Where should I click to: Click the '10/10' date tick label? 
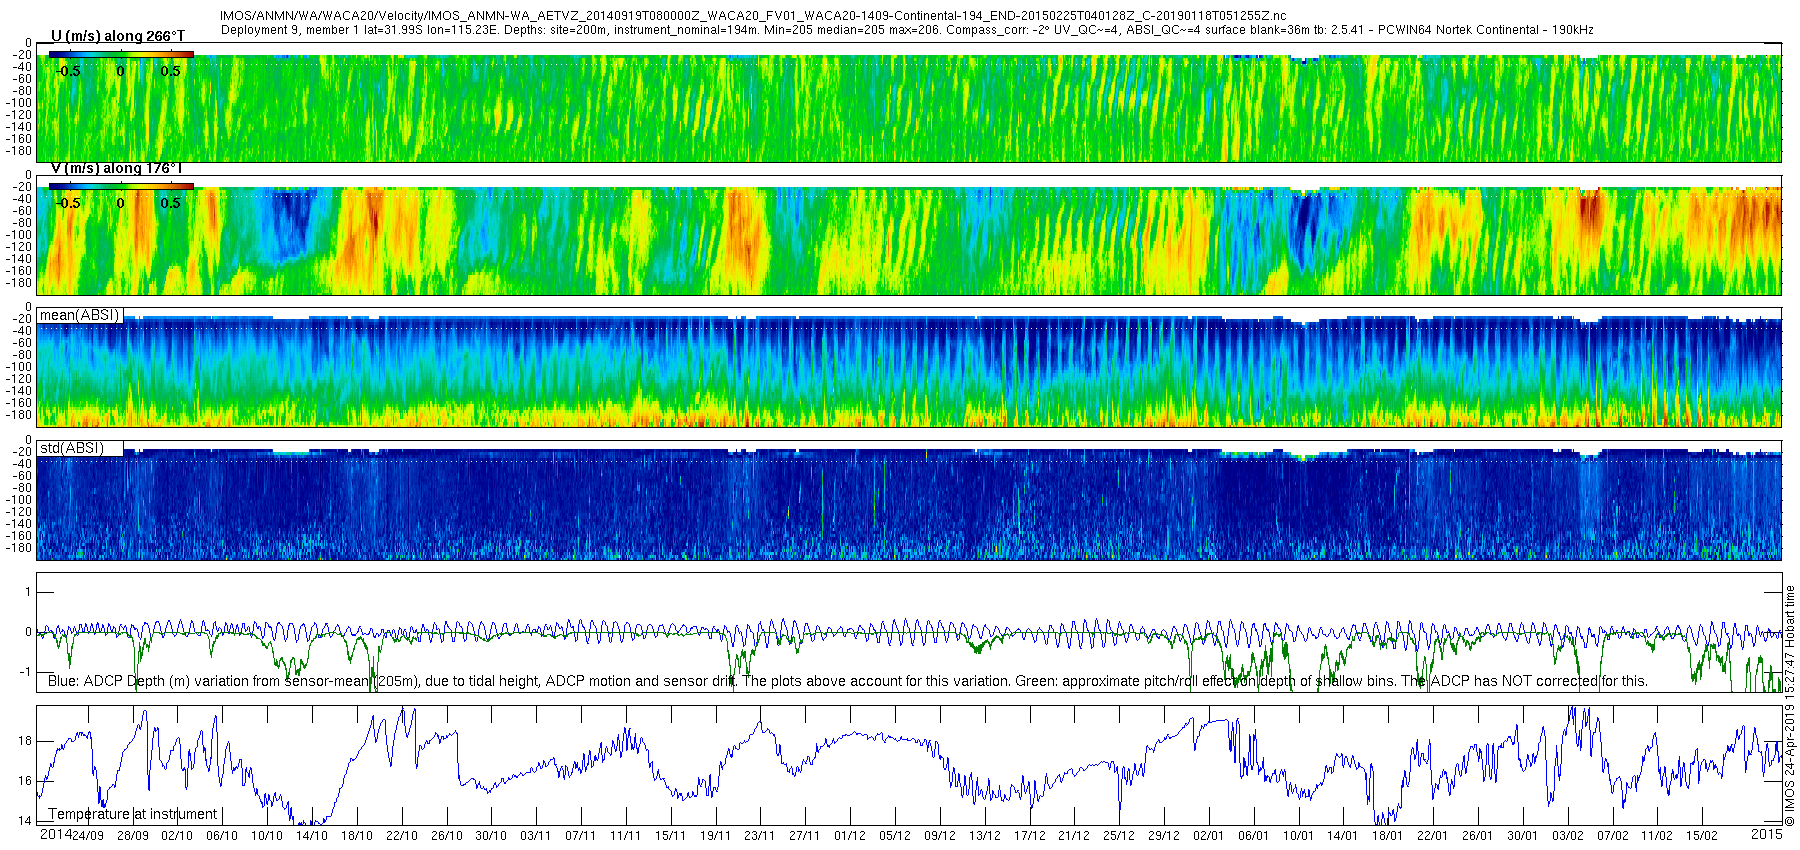(267, 835)
